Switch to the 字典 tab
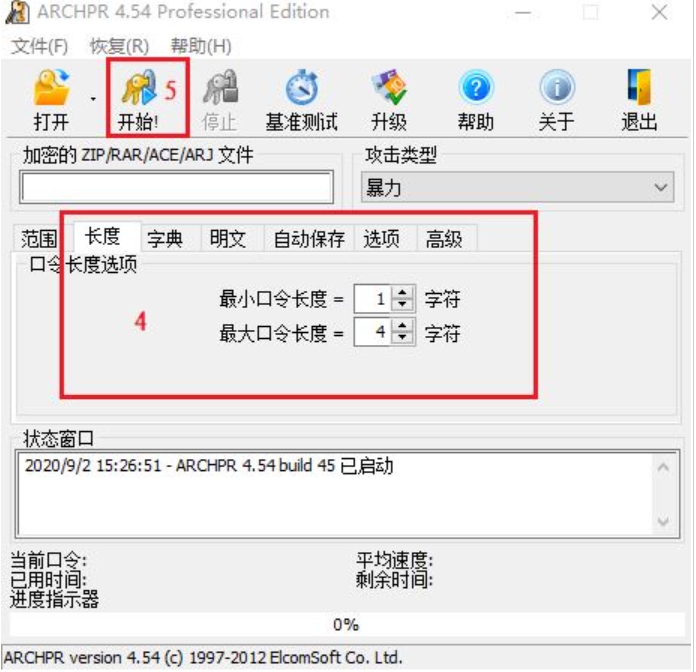 pos(165,239)
